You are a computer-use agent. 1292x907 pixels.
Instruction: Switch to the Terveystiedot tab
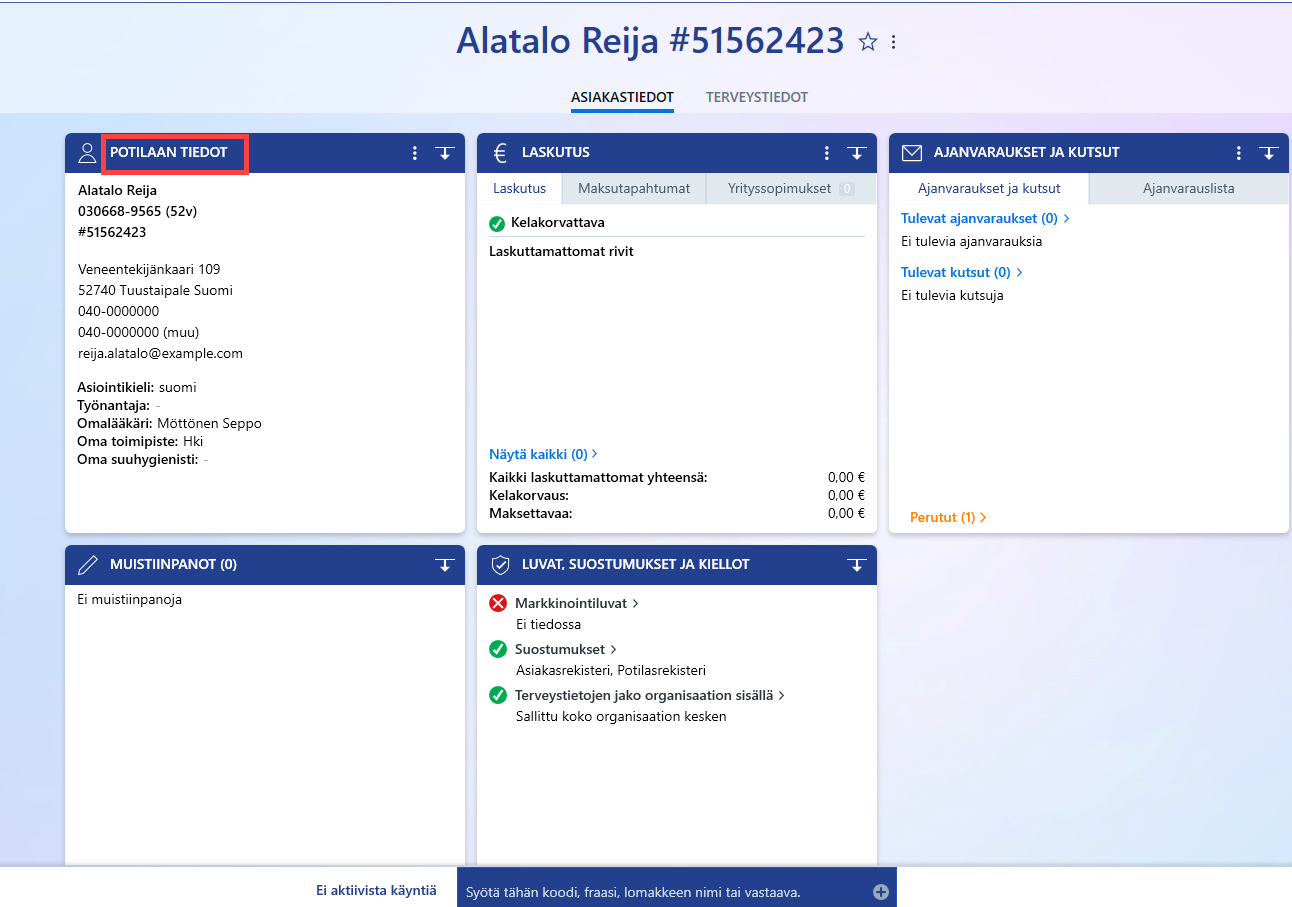pos(757,97)
